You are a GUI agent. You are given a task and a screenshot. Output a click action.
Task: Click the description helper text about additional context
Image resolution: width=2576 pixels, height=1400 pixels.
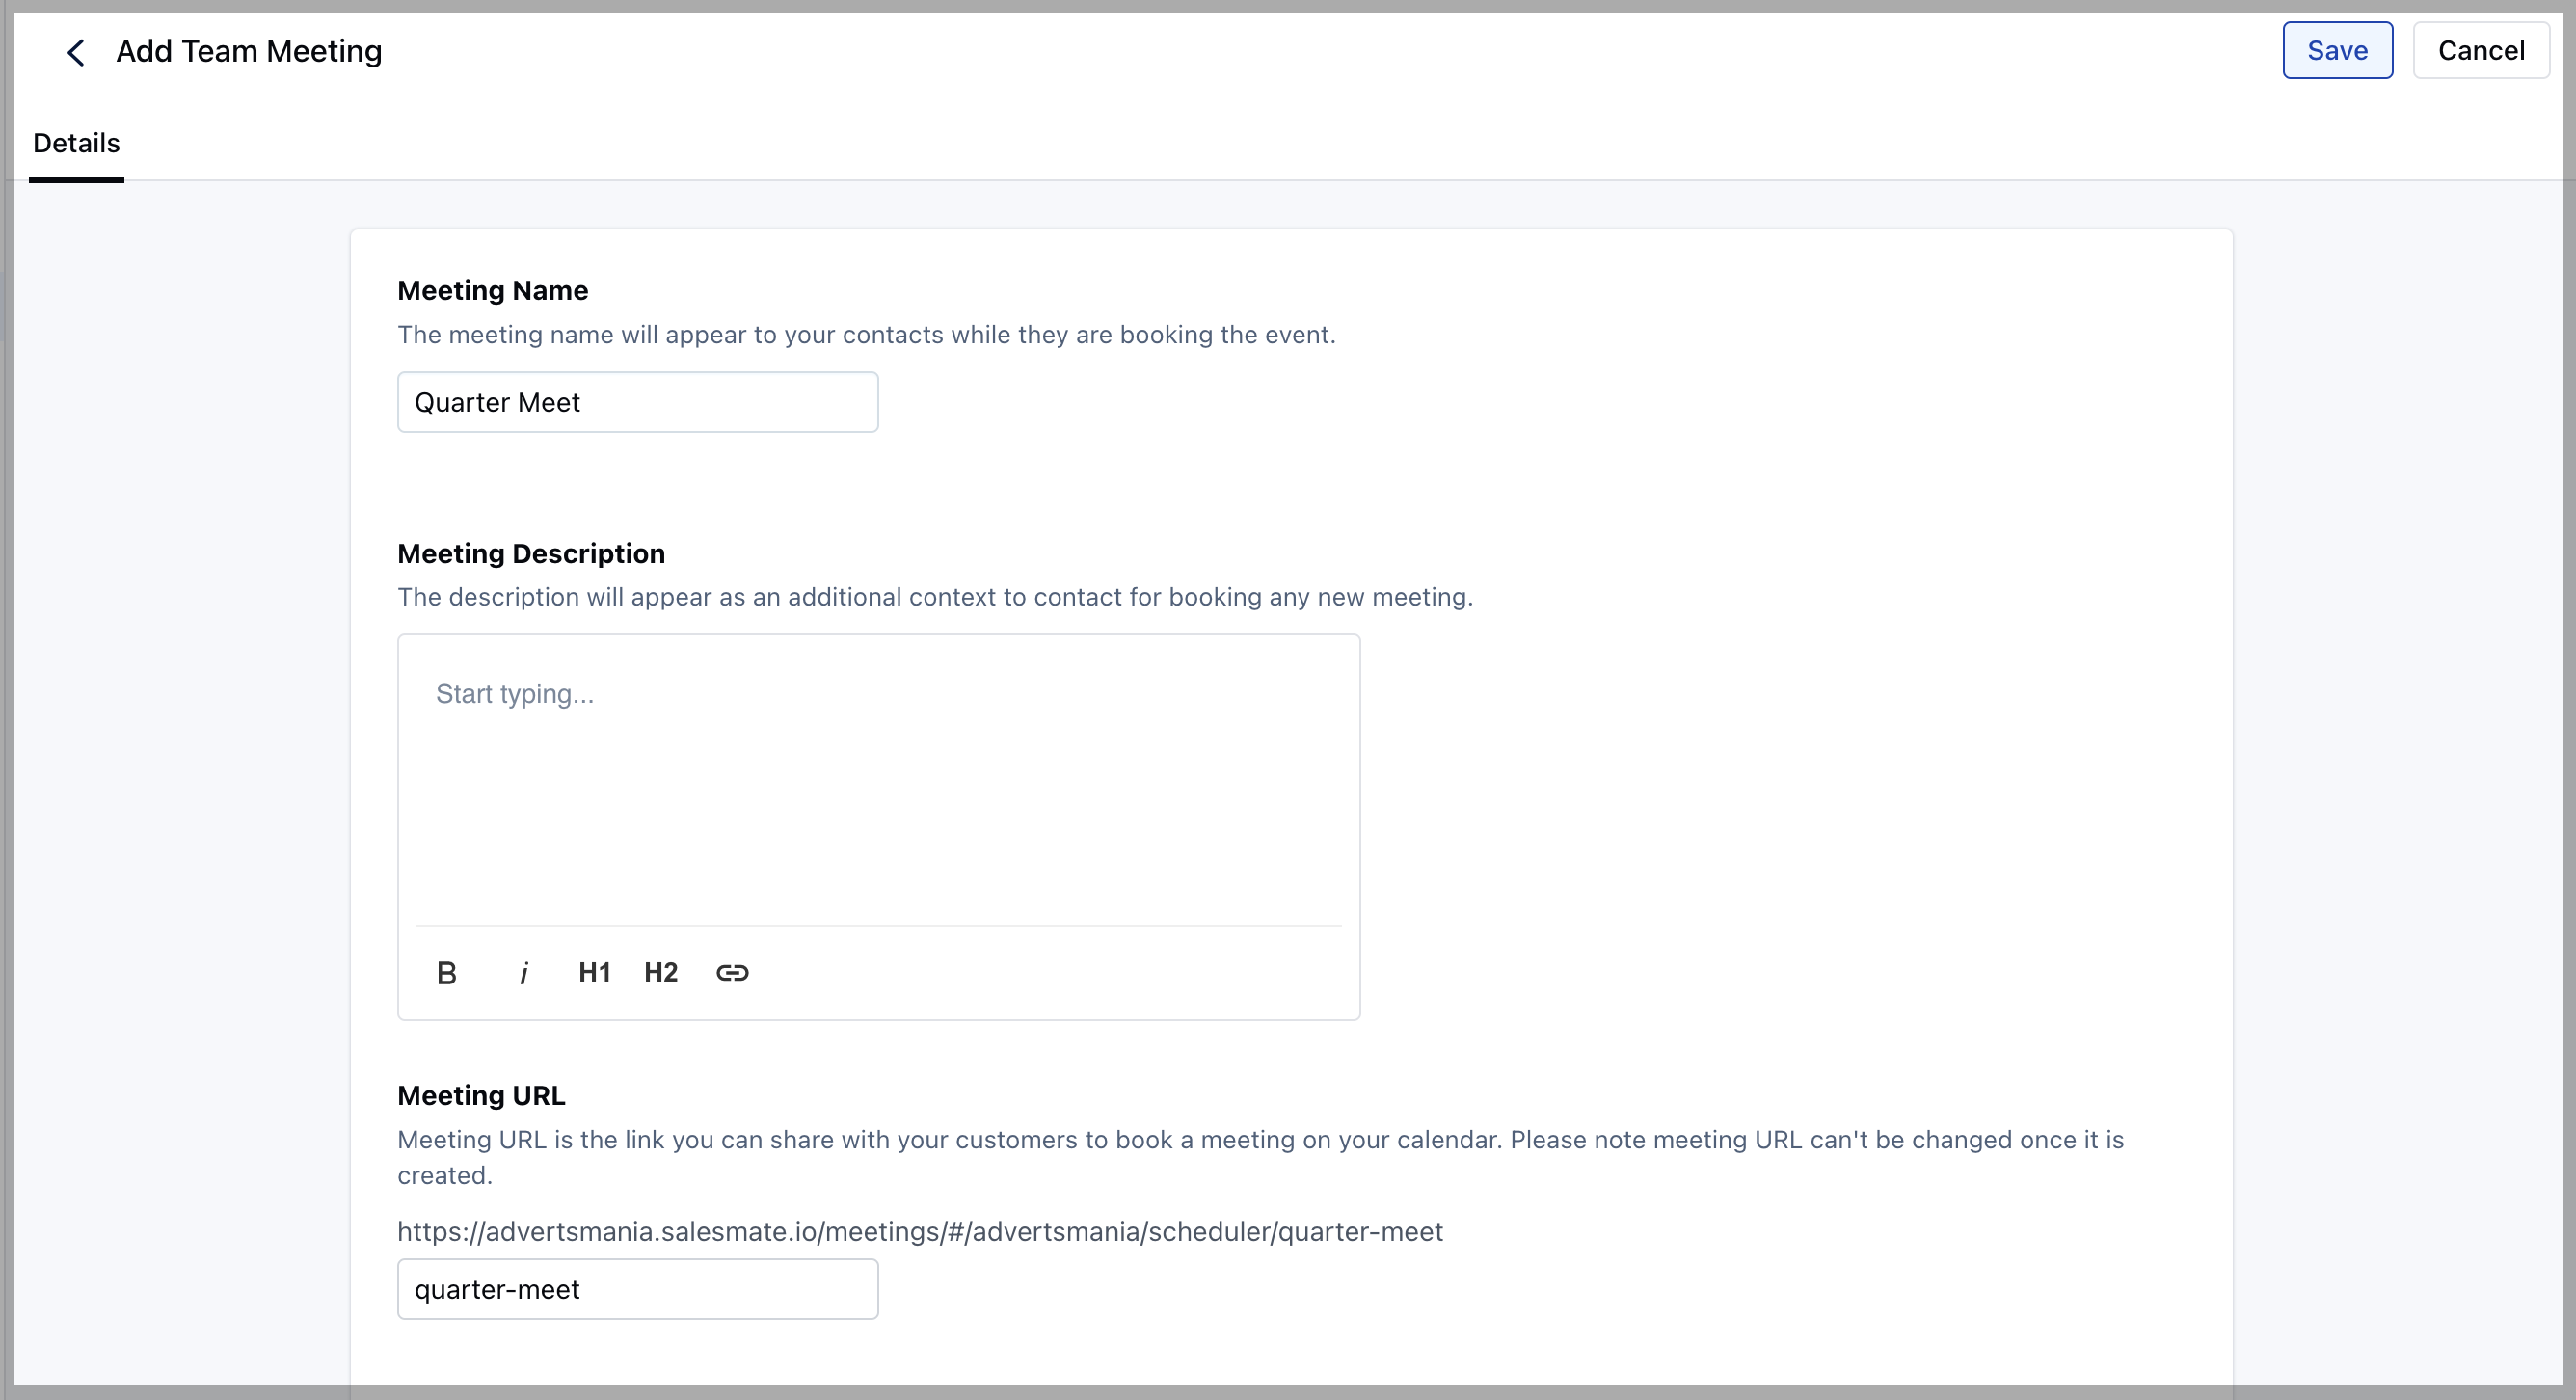pos(935,597)
